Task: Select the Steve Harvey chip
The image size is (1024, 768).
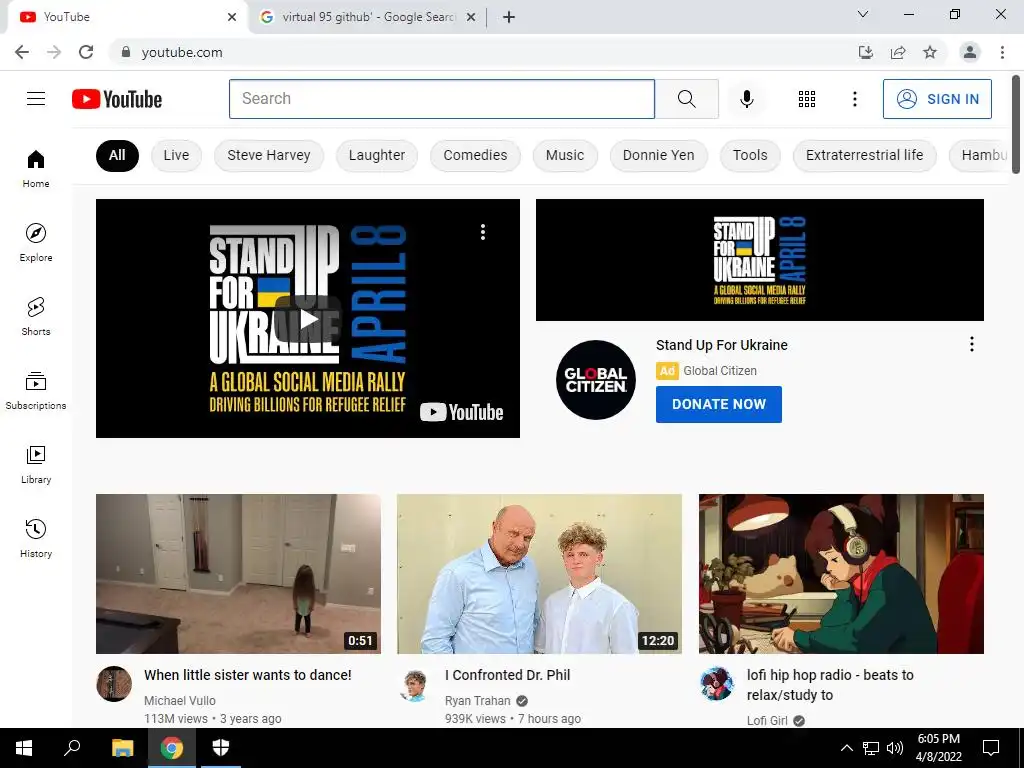Action: click(x=268, y=155)
